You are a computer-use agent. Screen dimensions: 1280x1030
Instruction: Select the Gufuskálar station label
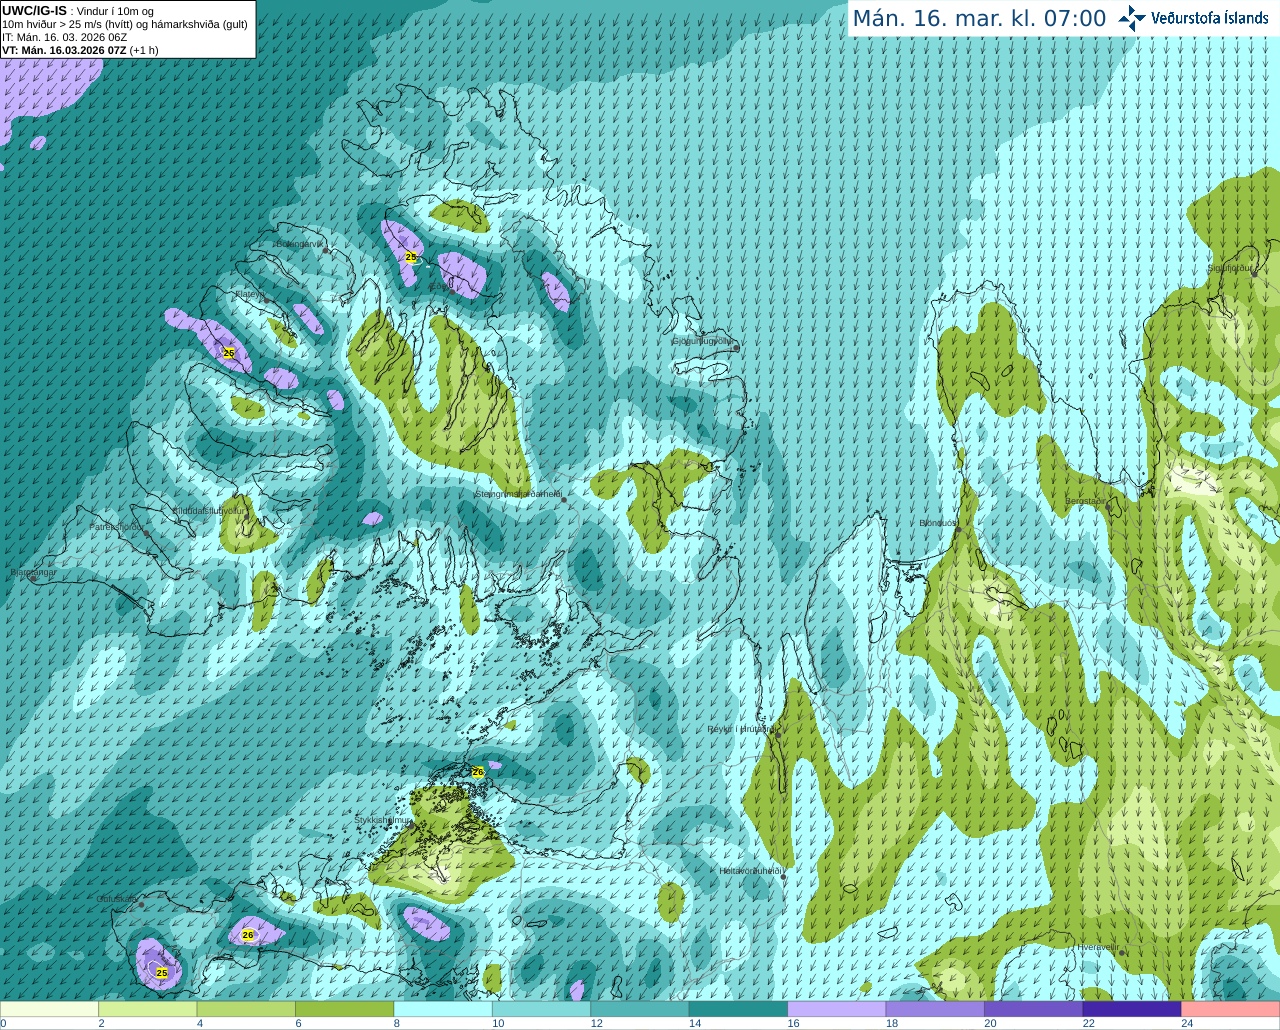click(x=117, y=899)
